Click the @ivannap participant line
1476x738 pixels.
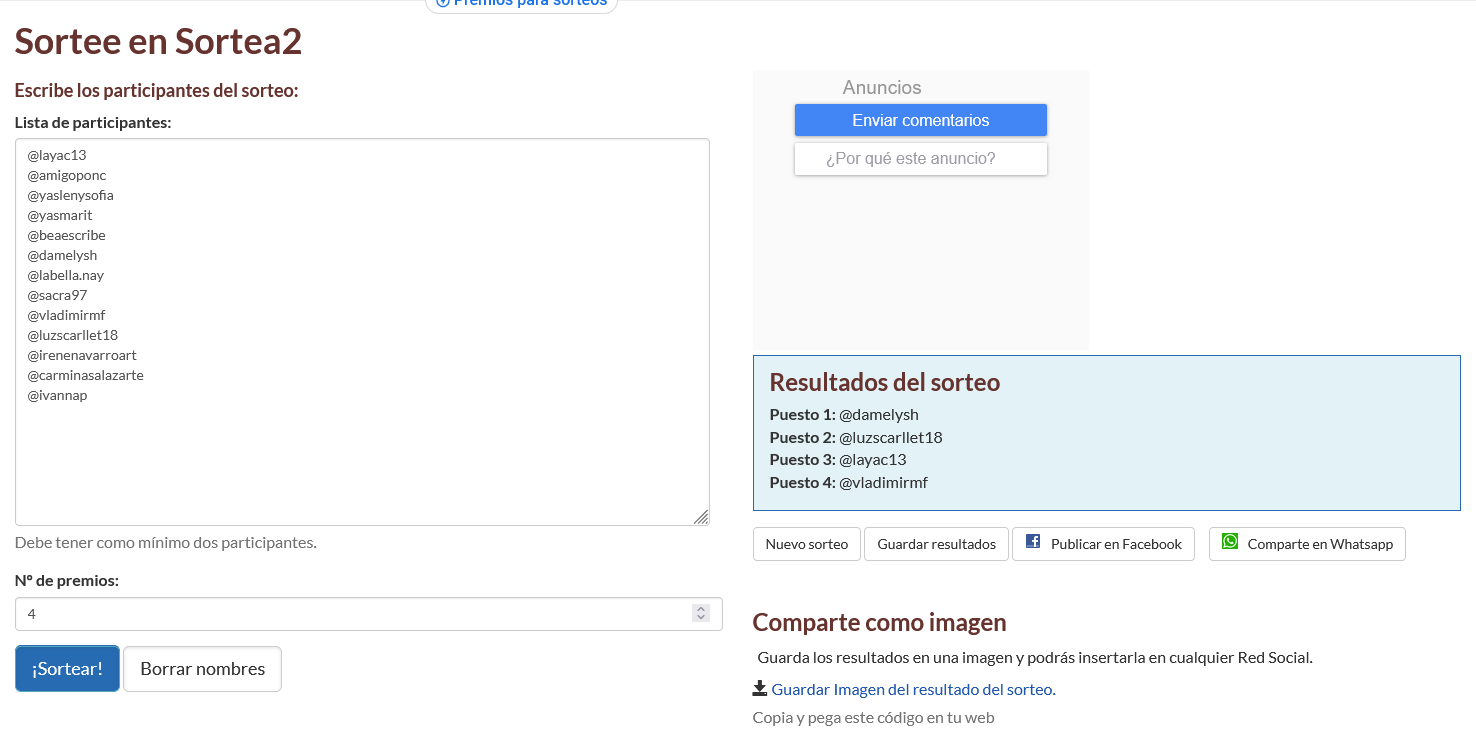[57, 395]
